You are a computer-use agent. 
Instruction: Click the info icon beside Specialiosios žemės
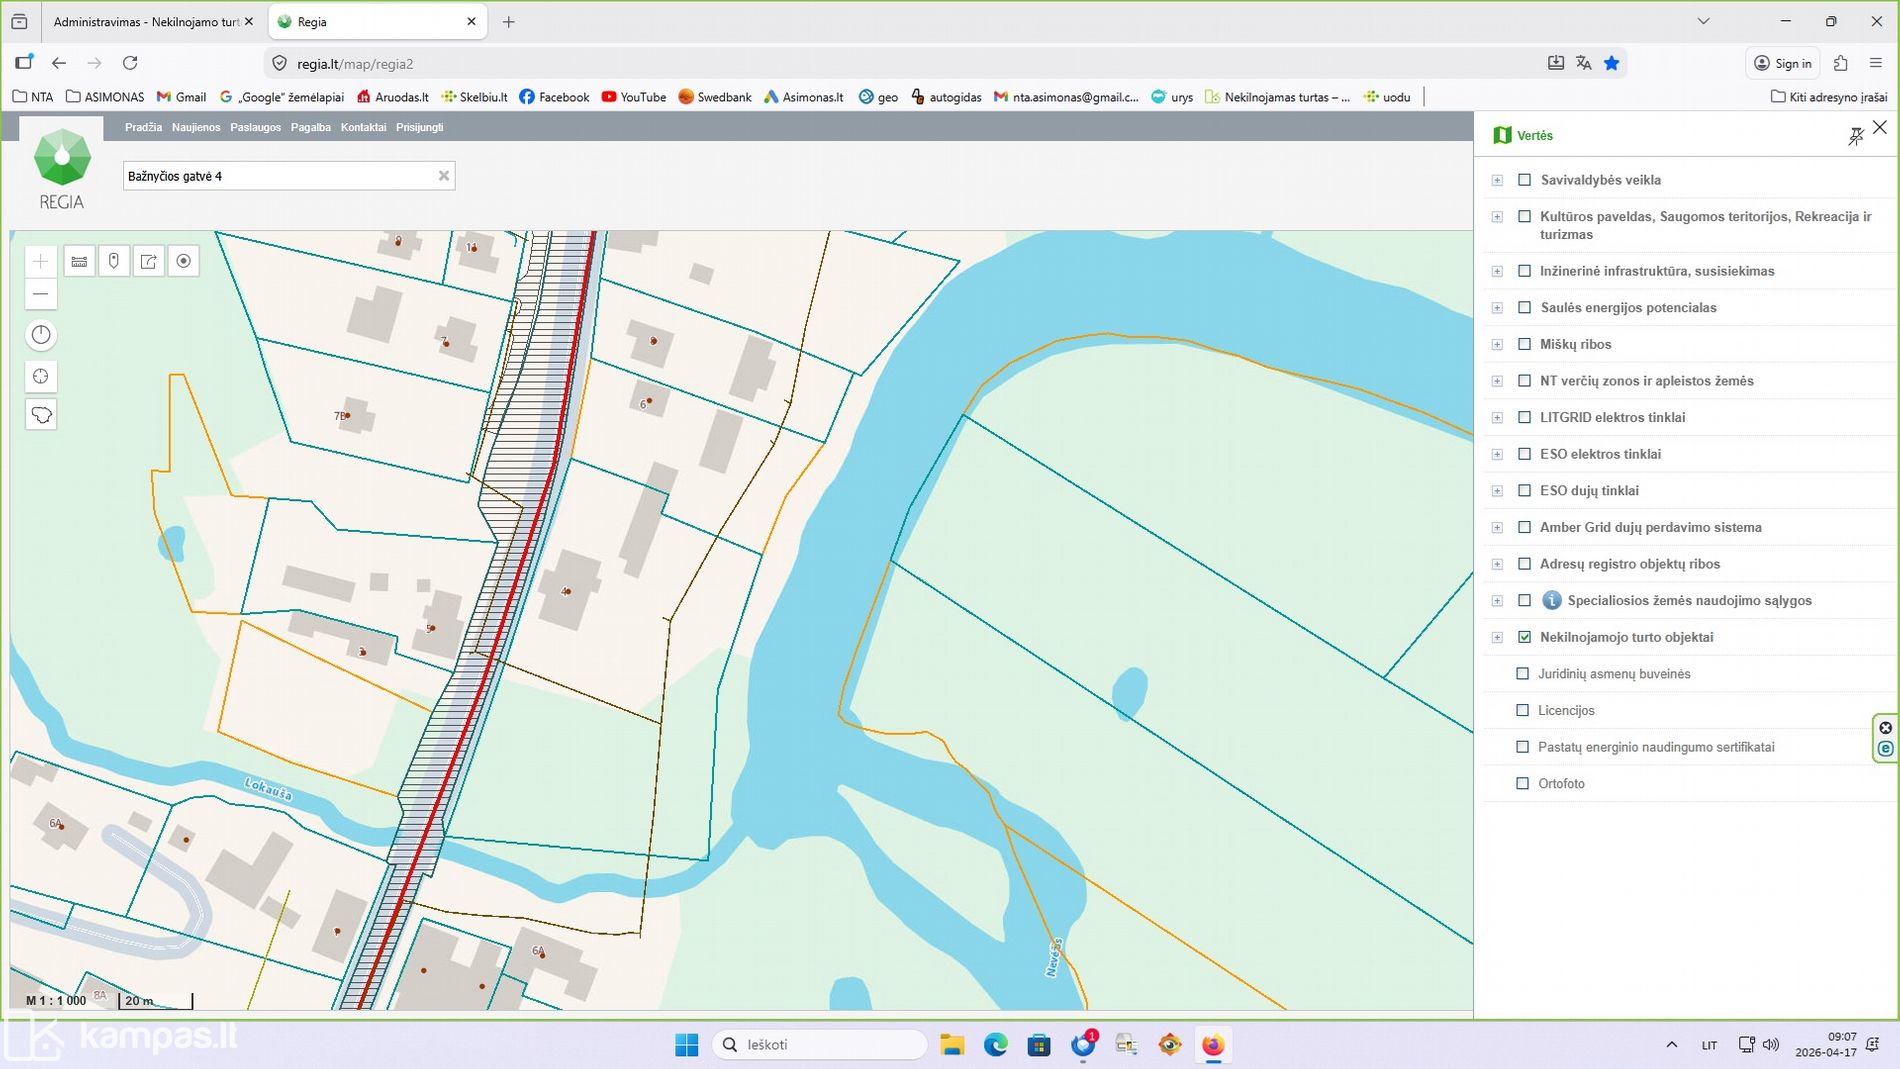[1551, 601]
